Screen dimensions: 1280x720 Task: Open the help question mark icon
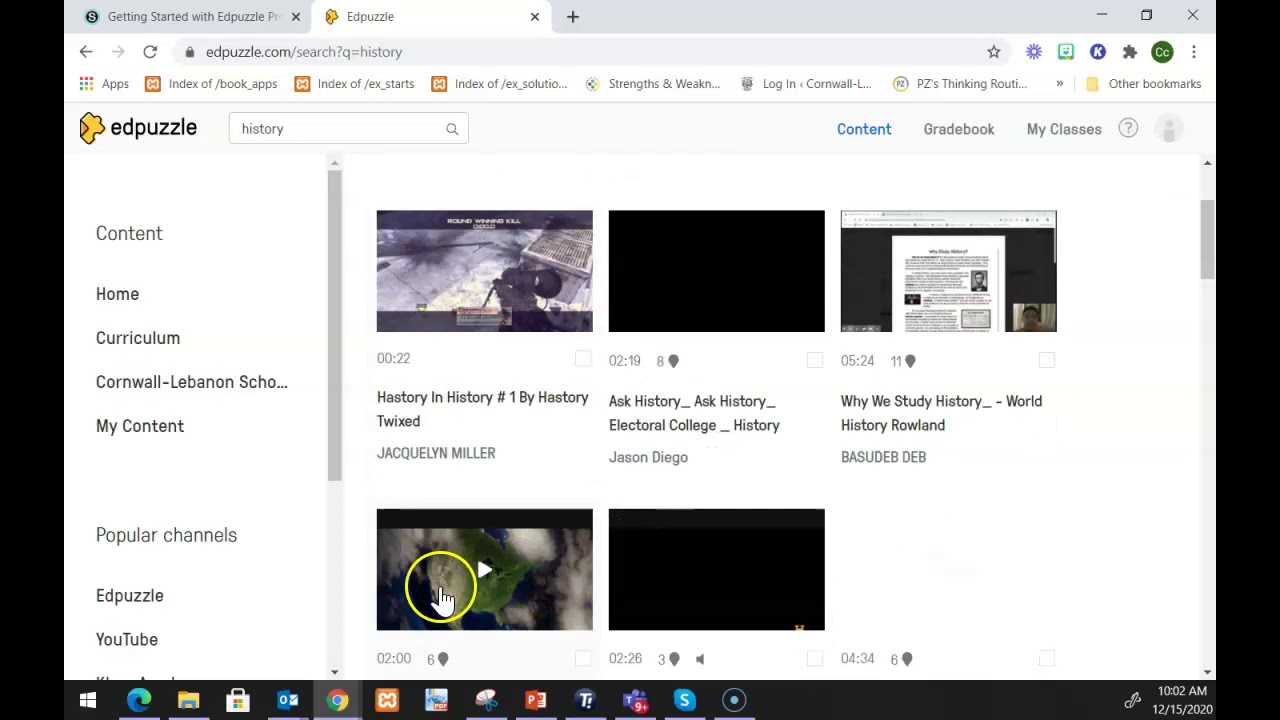(x=1128, y=128)
